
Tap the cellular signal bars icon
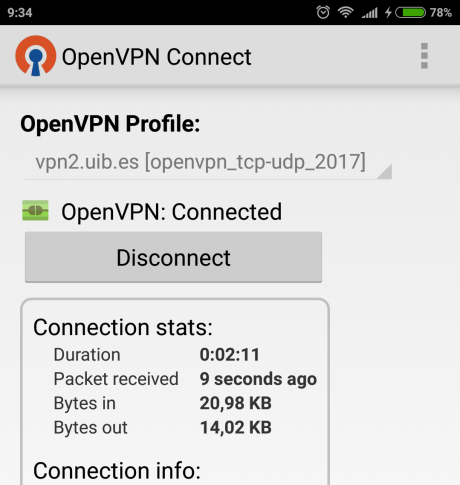click(369, 13)
